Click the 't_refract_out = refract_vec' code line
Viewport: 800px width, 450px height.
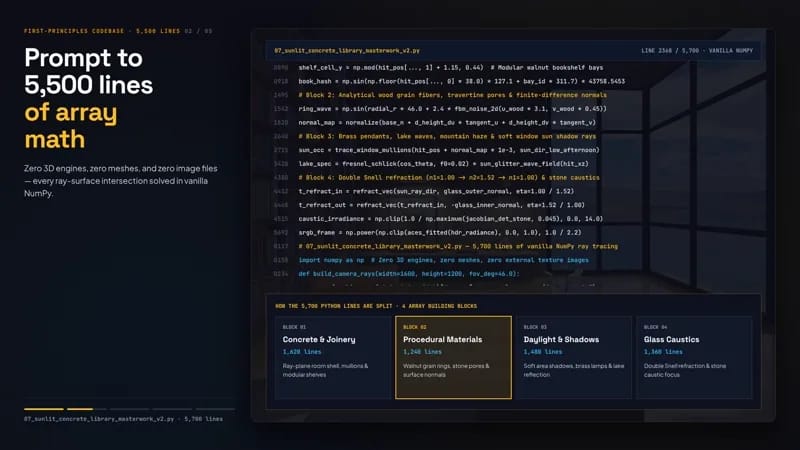tap(441, 205)
